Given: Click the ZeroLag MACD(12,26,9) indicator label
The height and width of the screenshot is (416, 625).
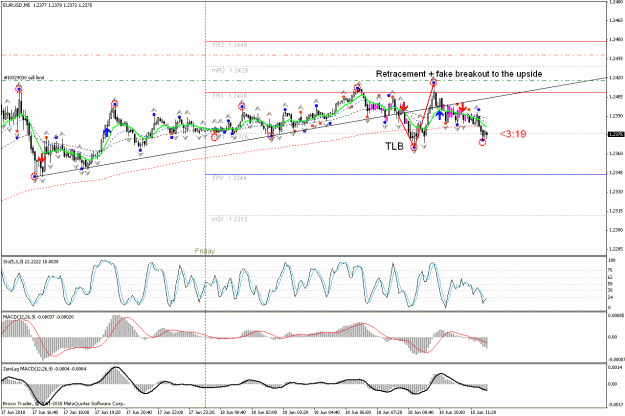Looking at the screenshot, I should (x=45, y=369).
